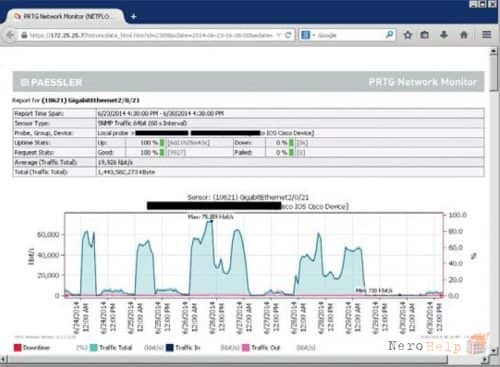
Task: Open the hamburger menu icon
Action: click(x=487, y=35)
